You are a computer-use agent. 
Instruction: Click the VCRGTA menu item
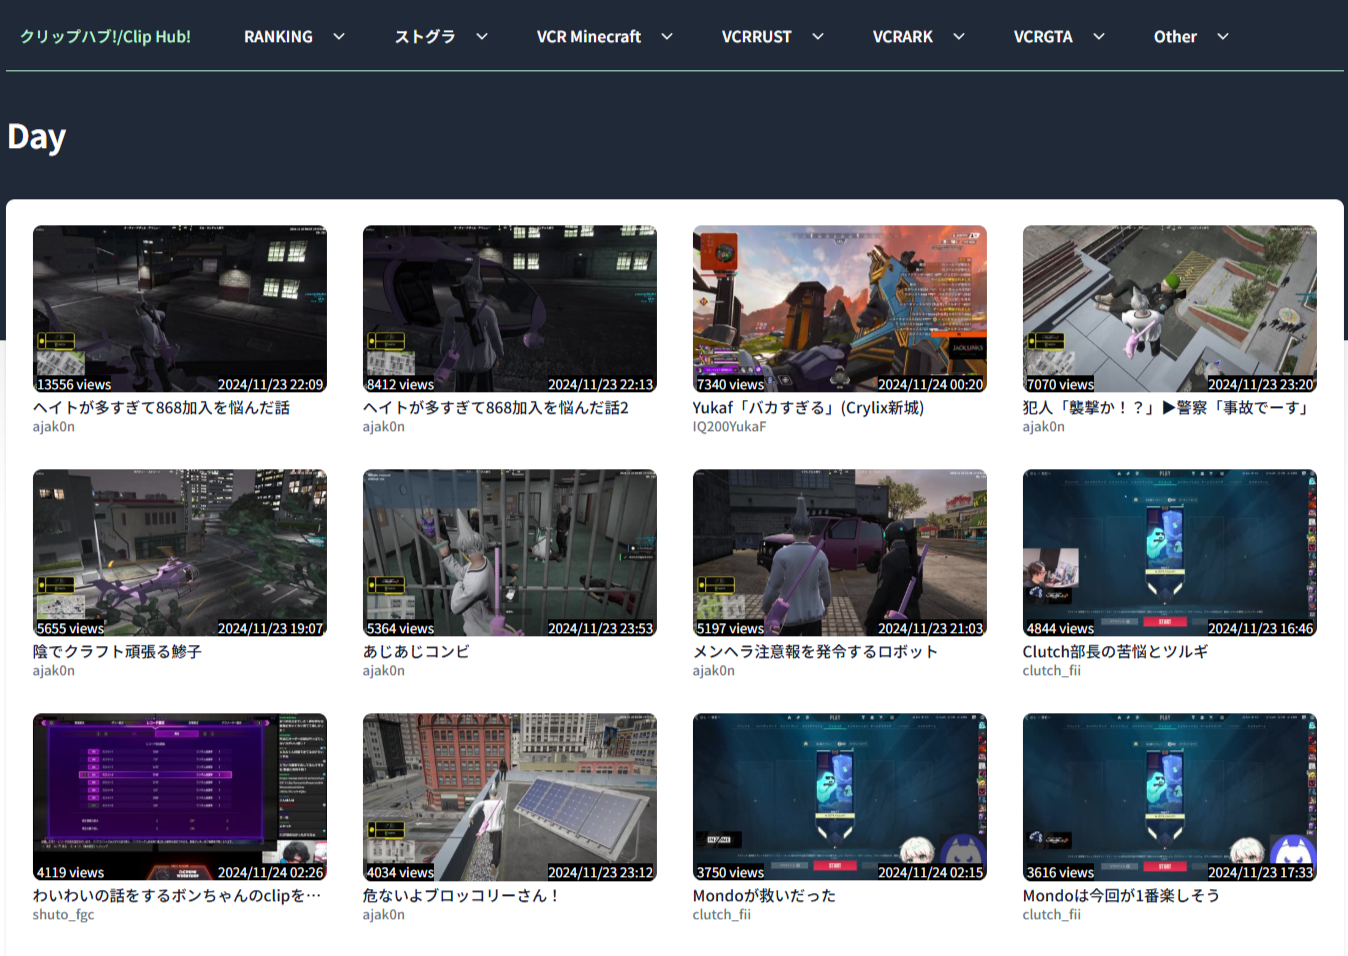pos(1042,37)
